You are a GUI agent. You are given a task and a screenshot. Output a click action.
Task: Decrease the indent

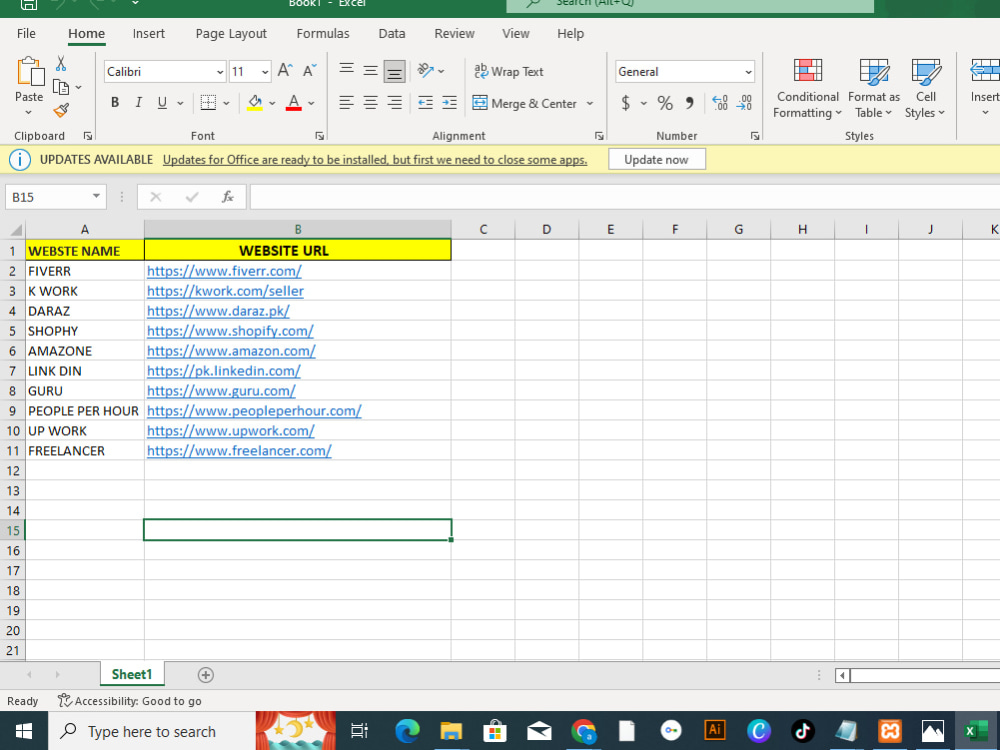pyautogui.click(x=425, y=103)
